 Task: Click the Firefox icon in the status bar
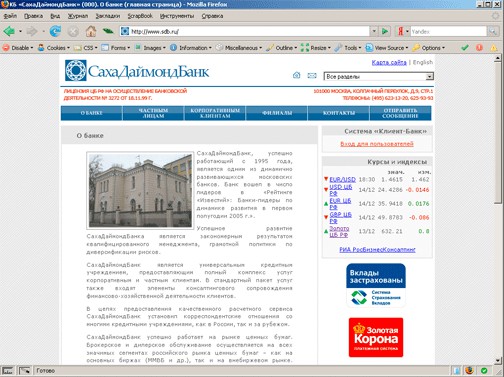(470, 370)
